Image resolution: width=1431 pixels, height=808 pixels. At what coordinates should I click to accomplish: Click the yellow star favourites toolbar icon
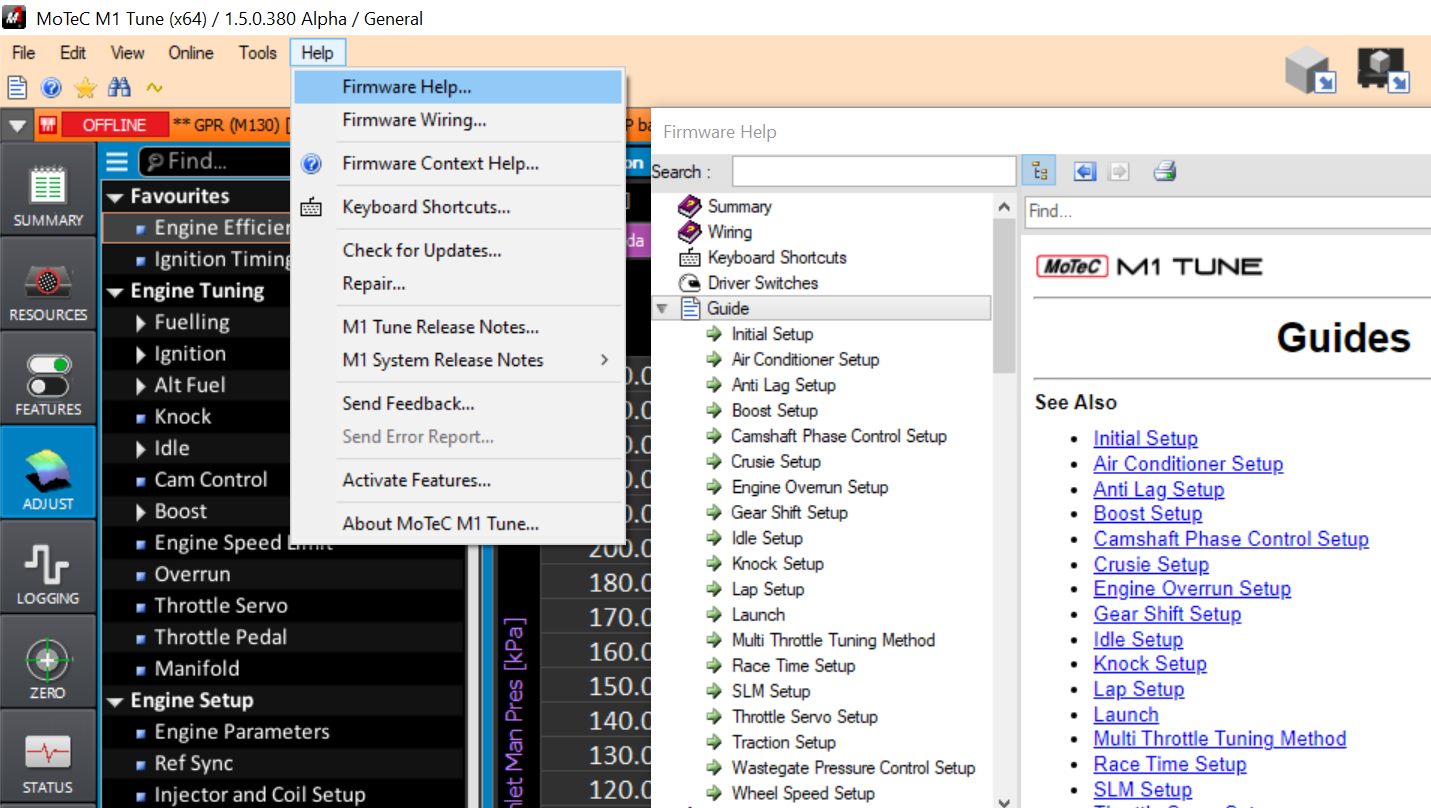point(85,88)
